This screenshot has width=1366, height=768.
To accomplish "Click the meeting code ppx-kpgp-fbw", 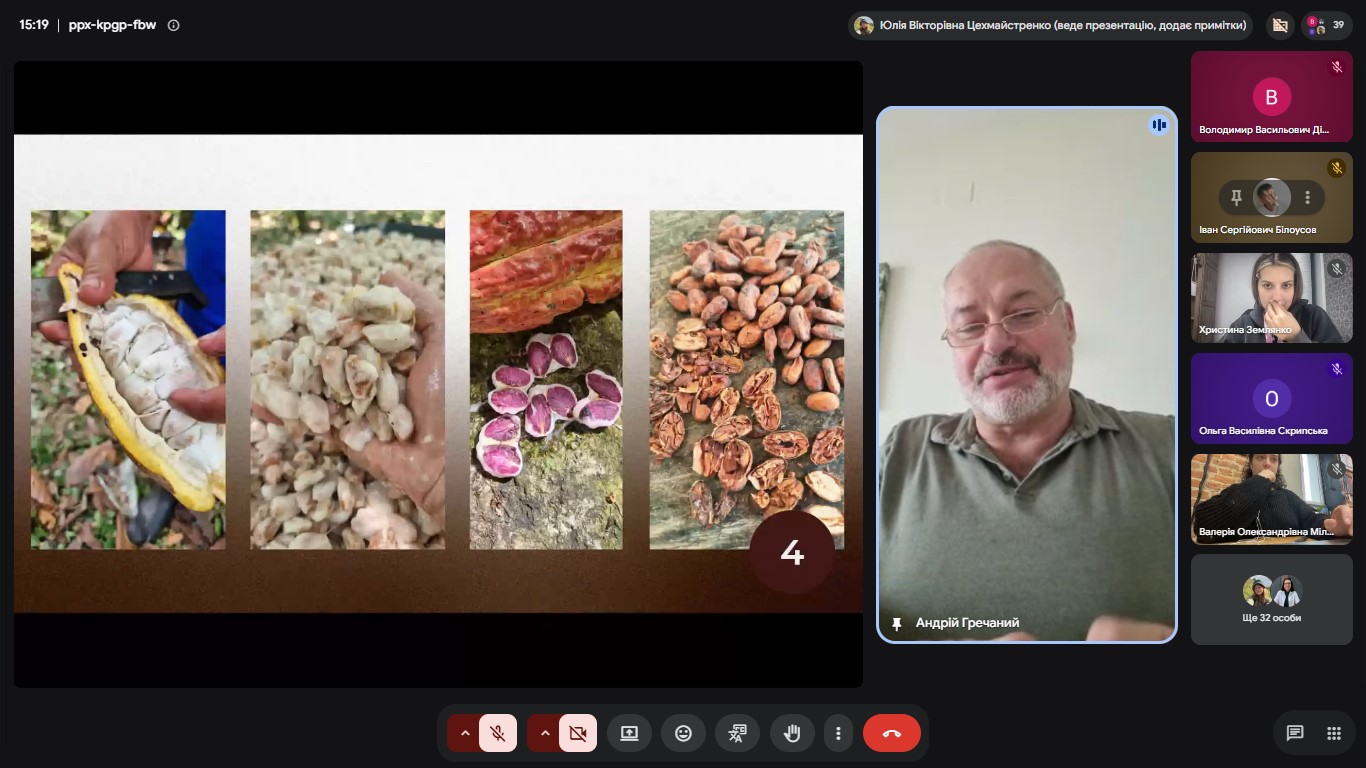I will 112,25.
